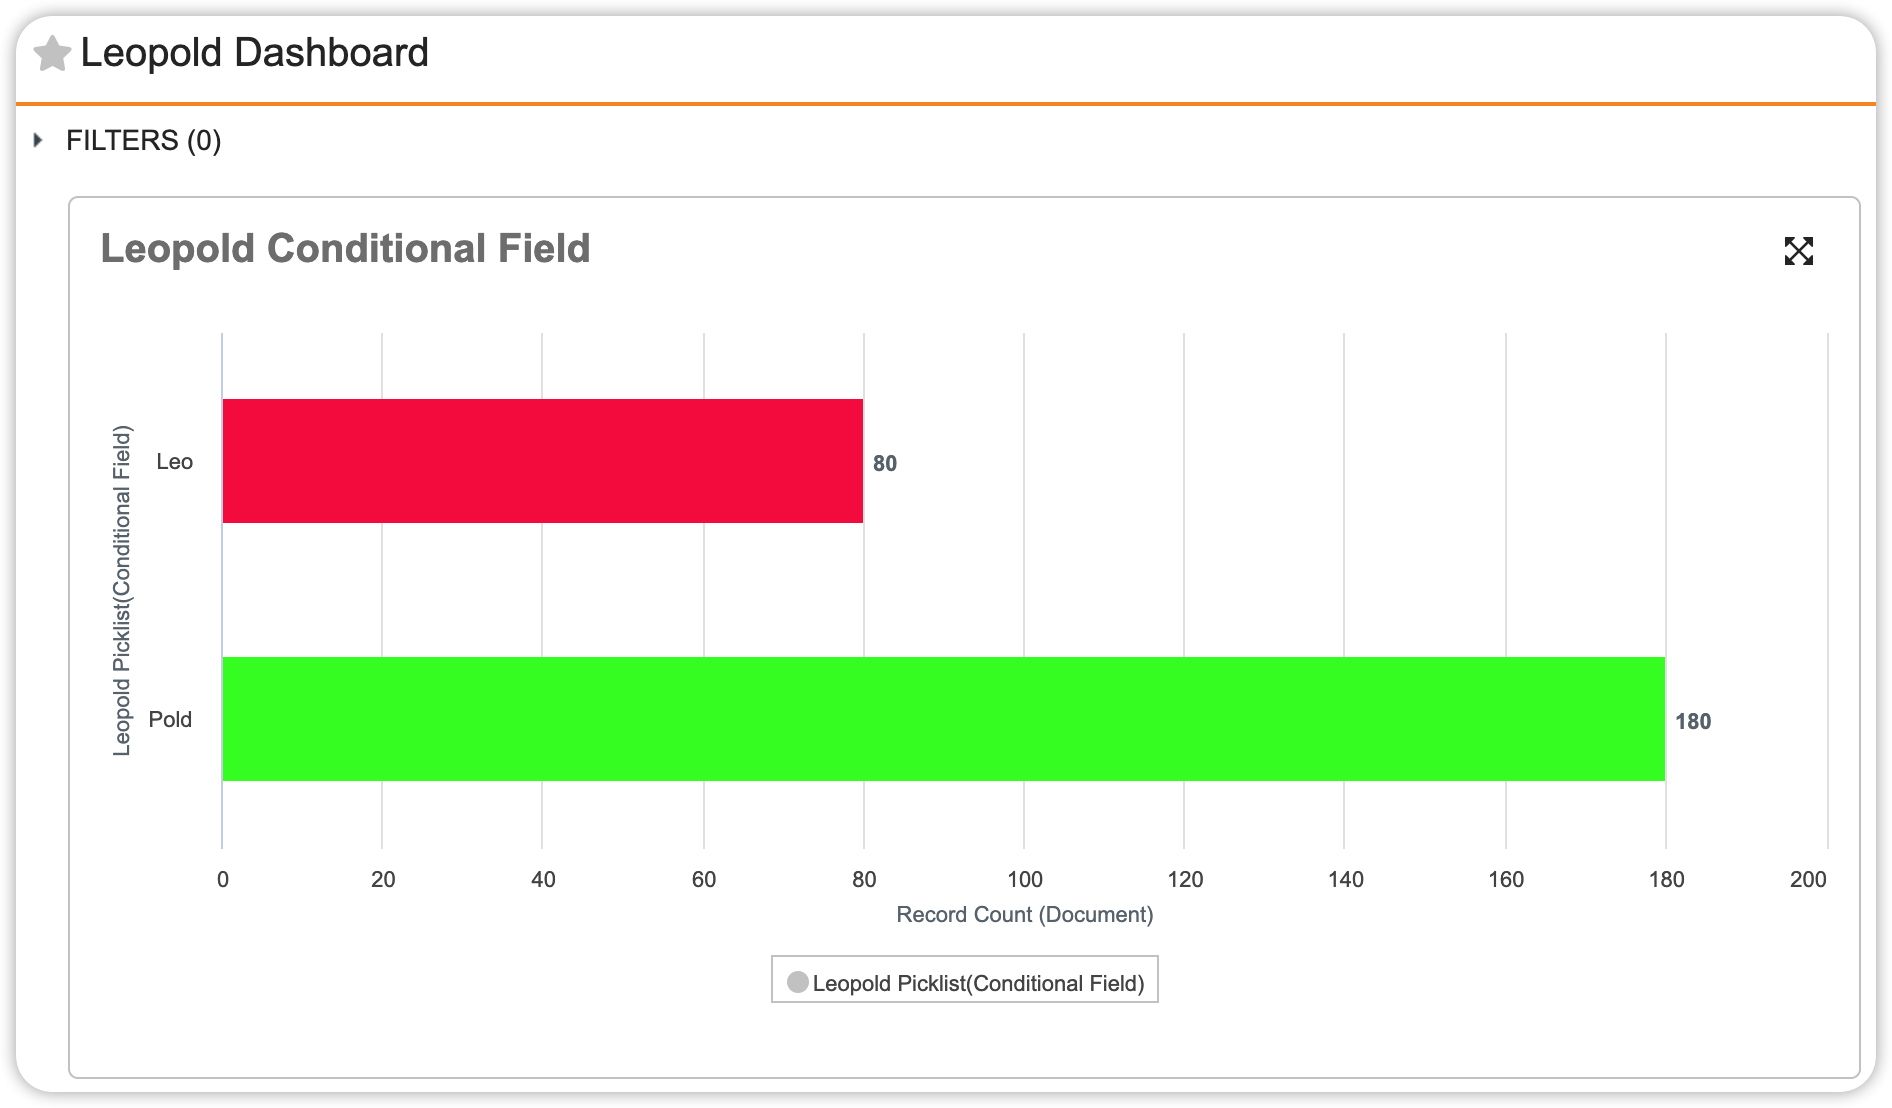Click the 180 data label
The width and height of the screenshot is (1892, 1108).
[x=1692, y=722]
